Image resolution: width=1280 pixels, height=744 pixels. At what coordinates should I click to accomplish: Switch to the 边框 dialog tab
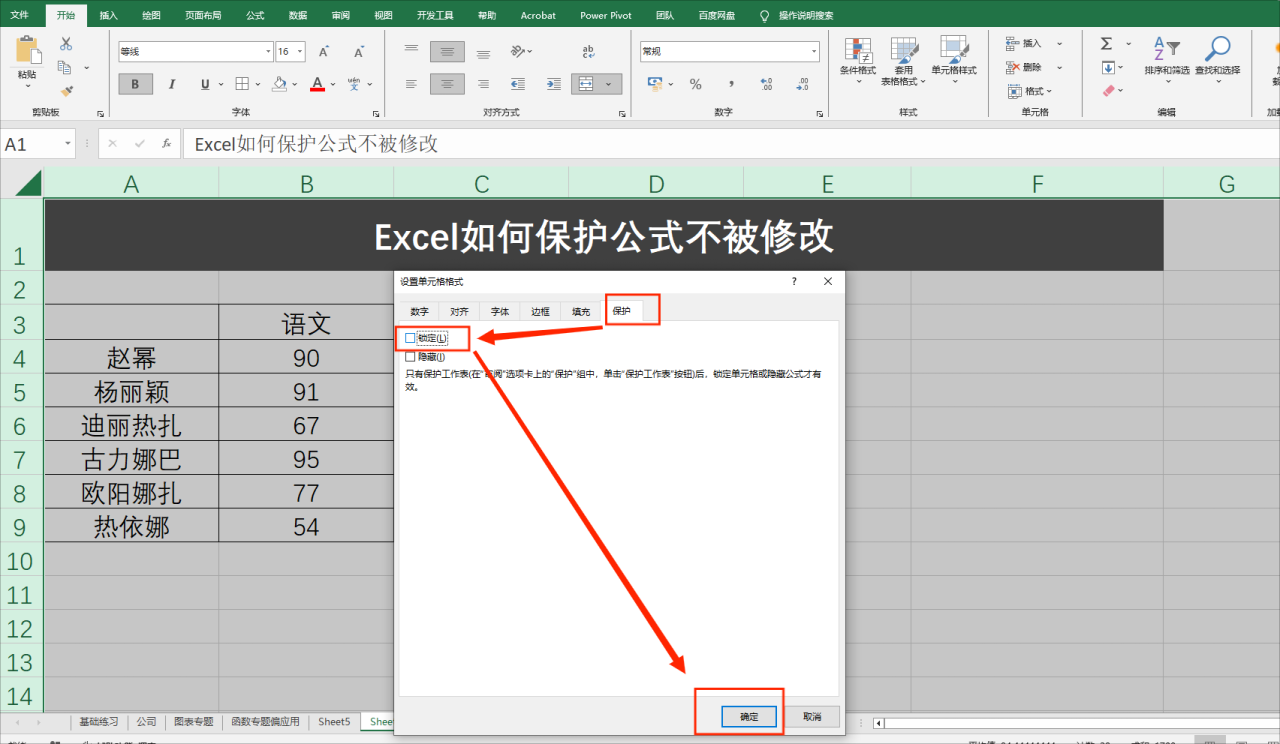pos(540,311)
